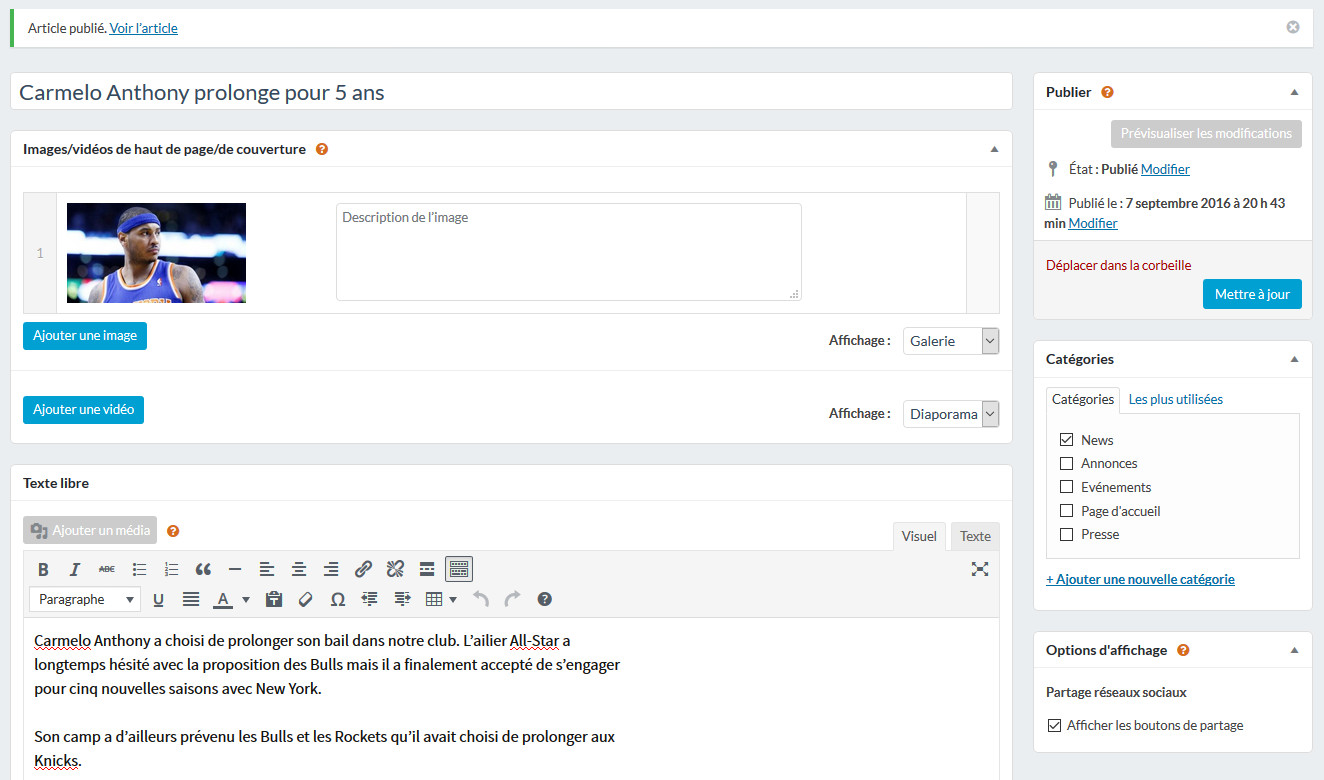Insert the Read More tag
Image resolution: width=1324 pixels, height=780 pixels.
(427, 569)
